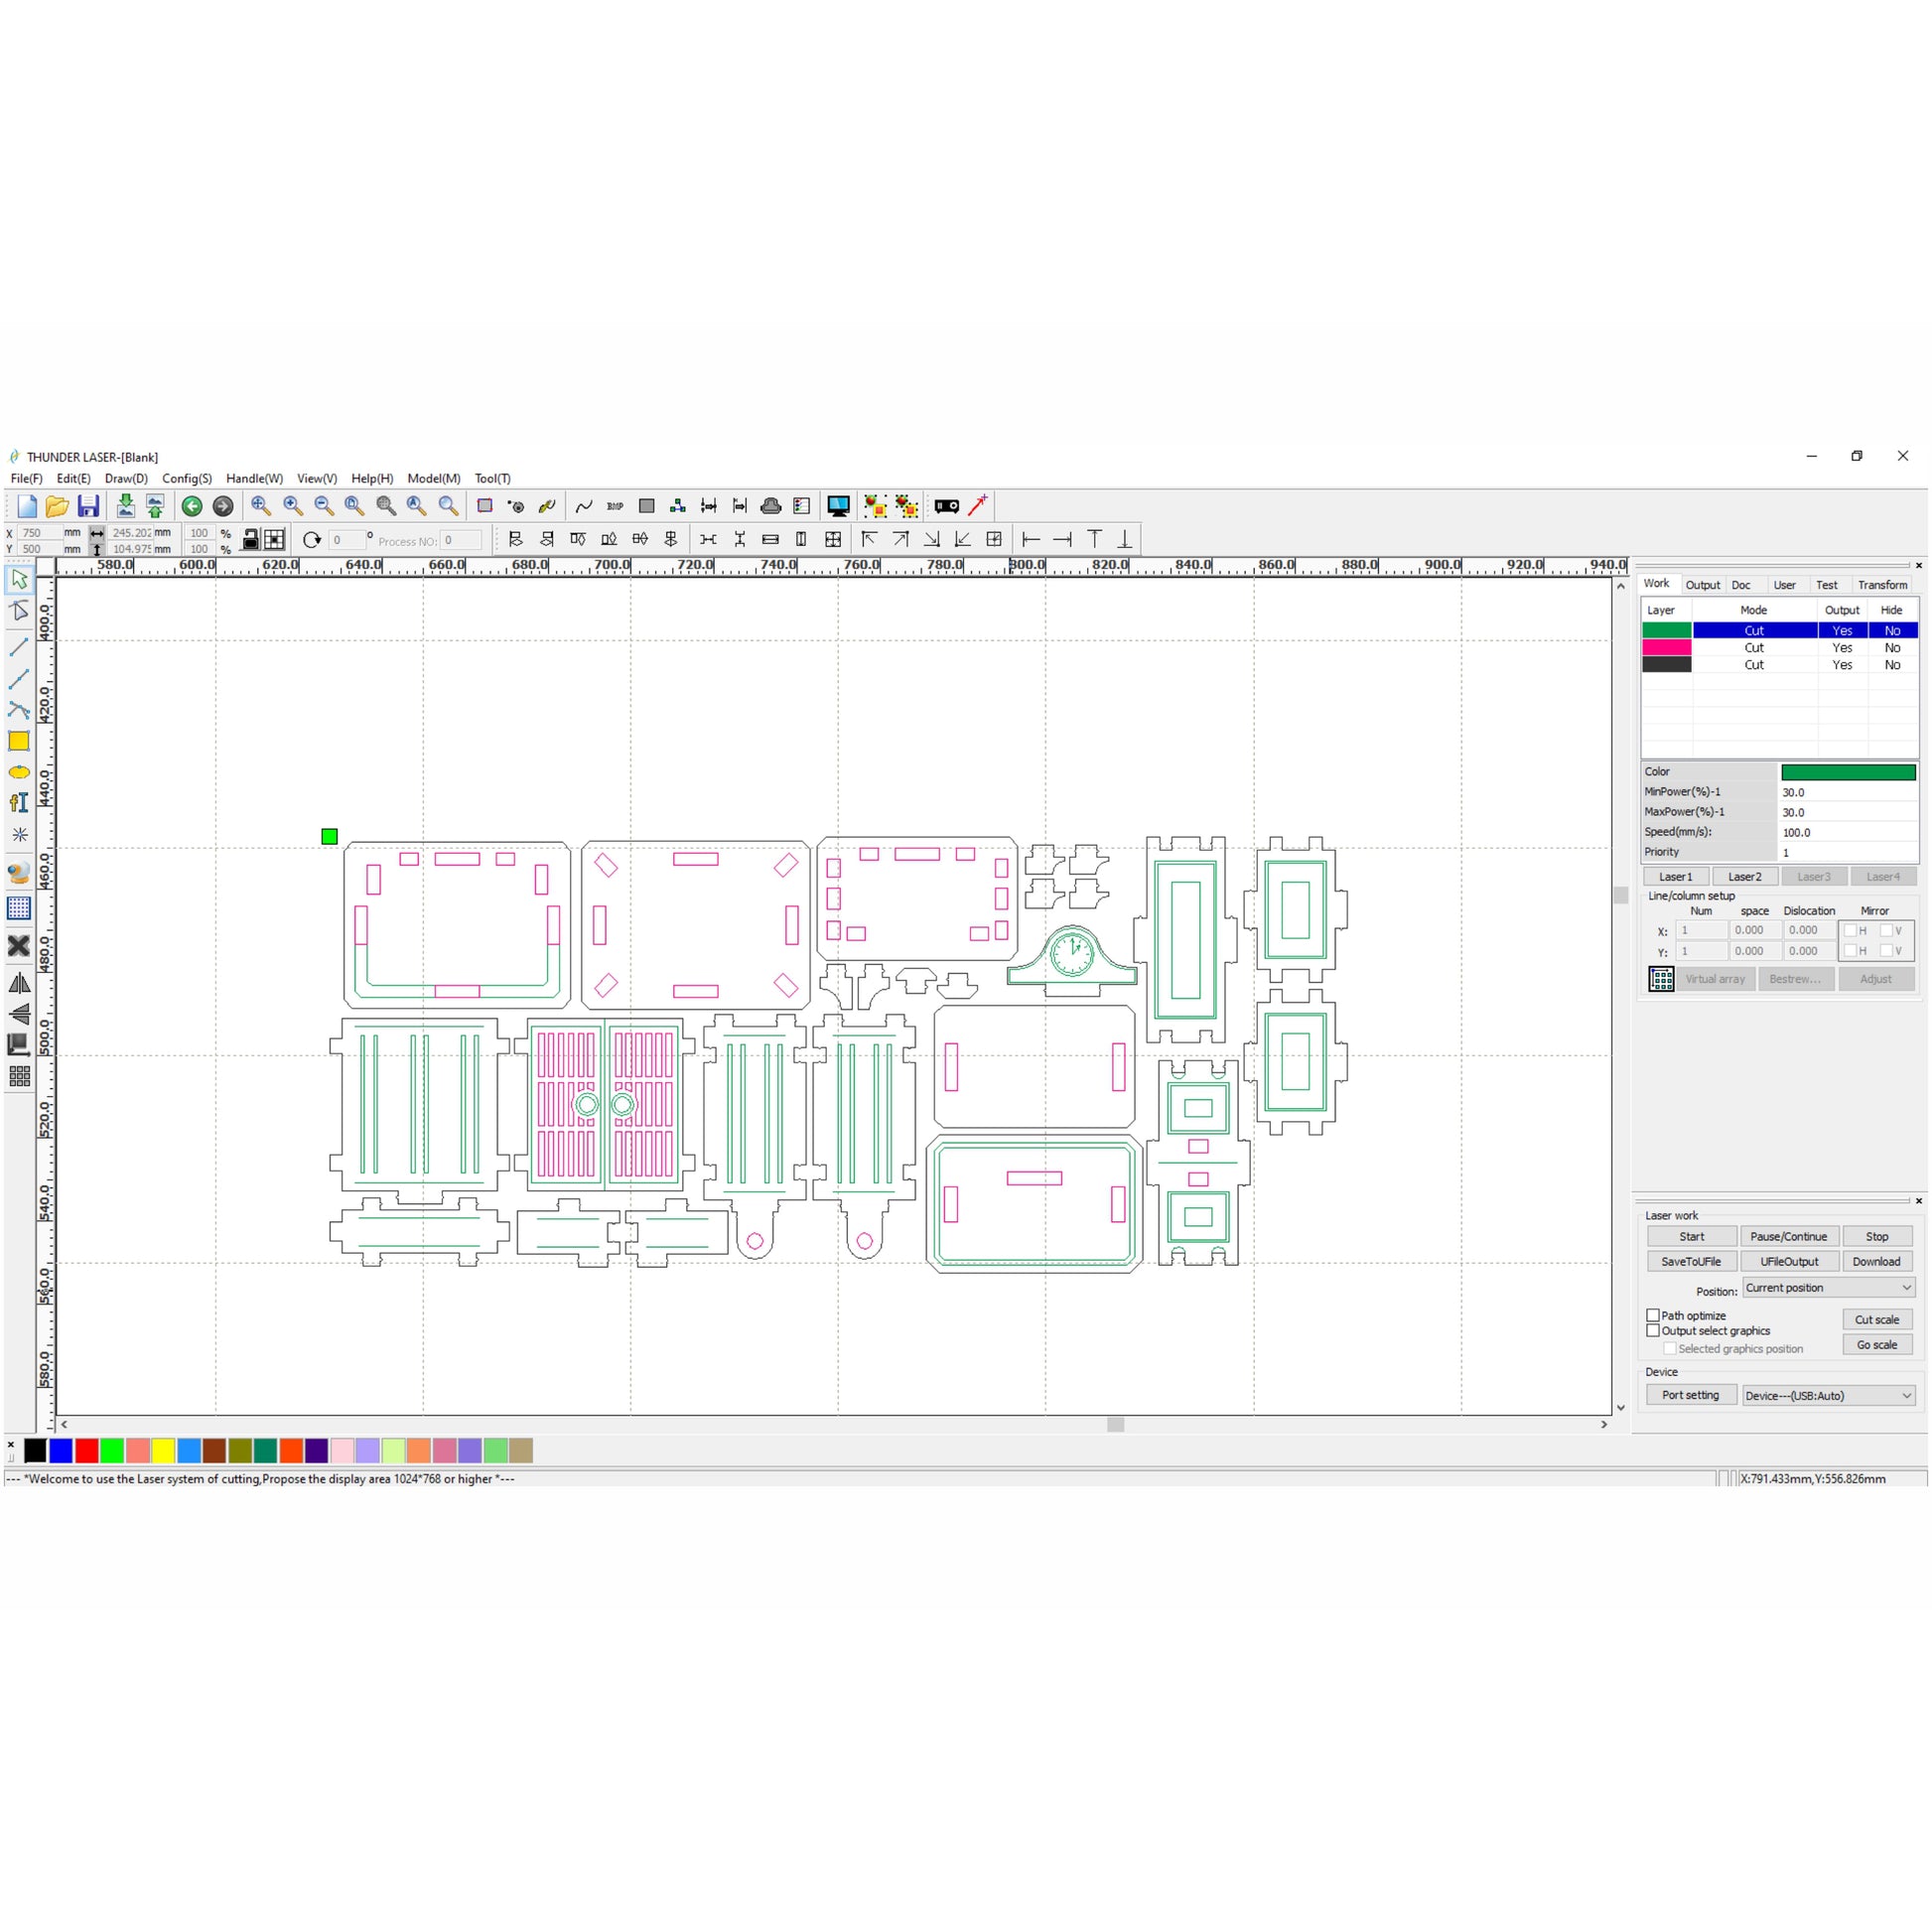Choose the text tool

19,803
